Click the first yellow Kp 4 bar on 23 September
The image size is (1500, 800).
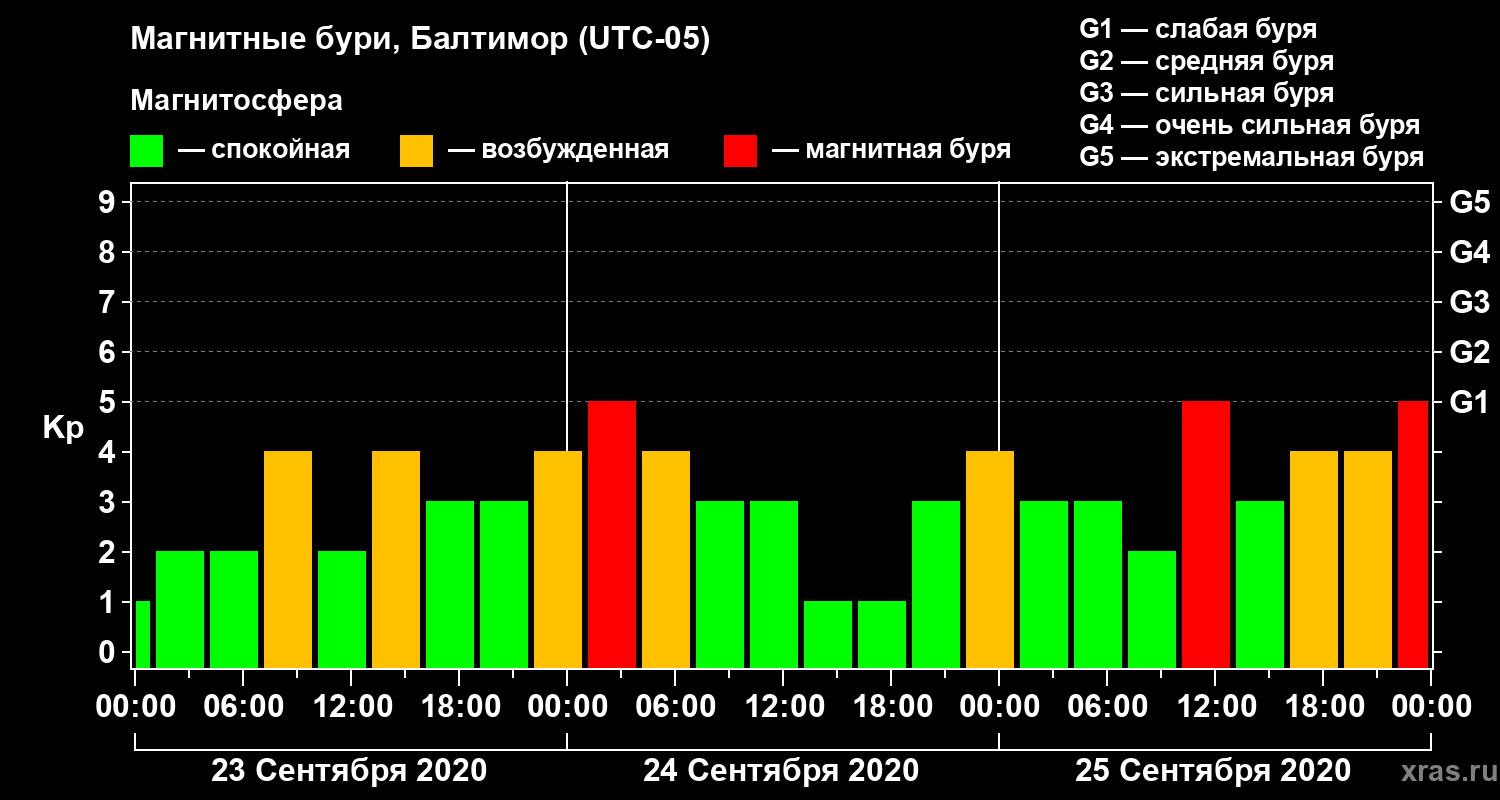288,559
